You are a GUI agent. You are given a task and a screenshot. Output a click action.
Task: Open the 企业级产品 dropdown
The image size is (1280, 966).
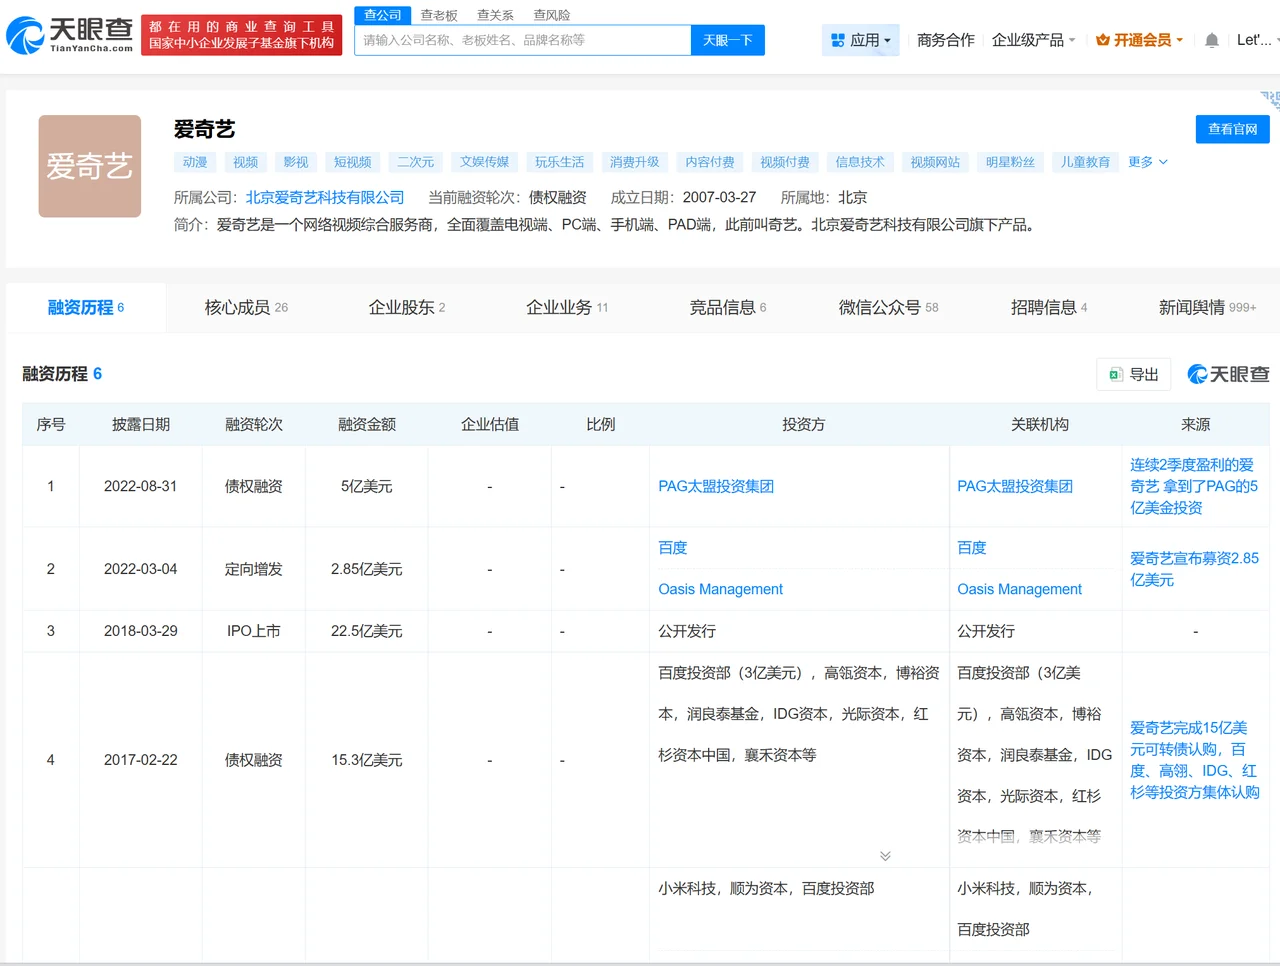pyautogui.click(x=1033, y=40)
